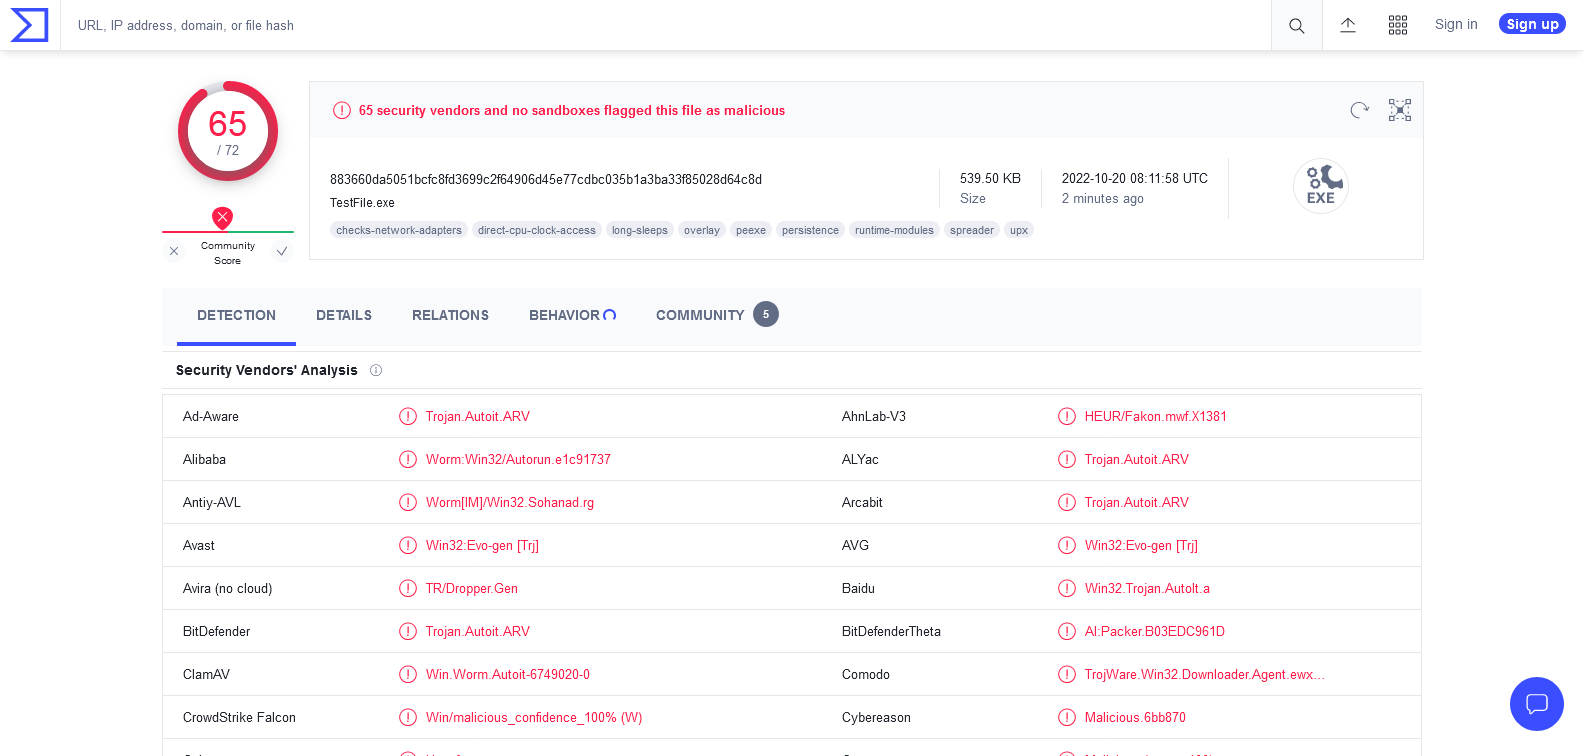1583x756 pixels.
Task: Click the TrojWare.Win32.Downloader.Agent result
Action: click(x=1205, y=674)
